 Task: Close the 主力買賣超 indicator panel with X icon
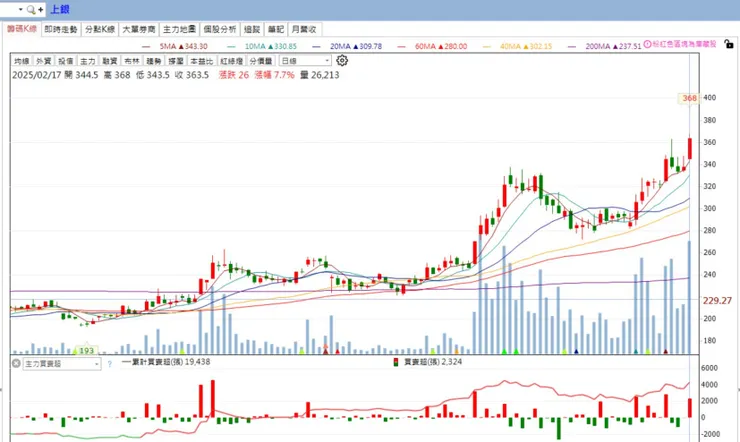point(16,364)
